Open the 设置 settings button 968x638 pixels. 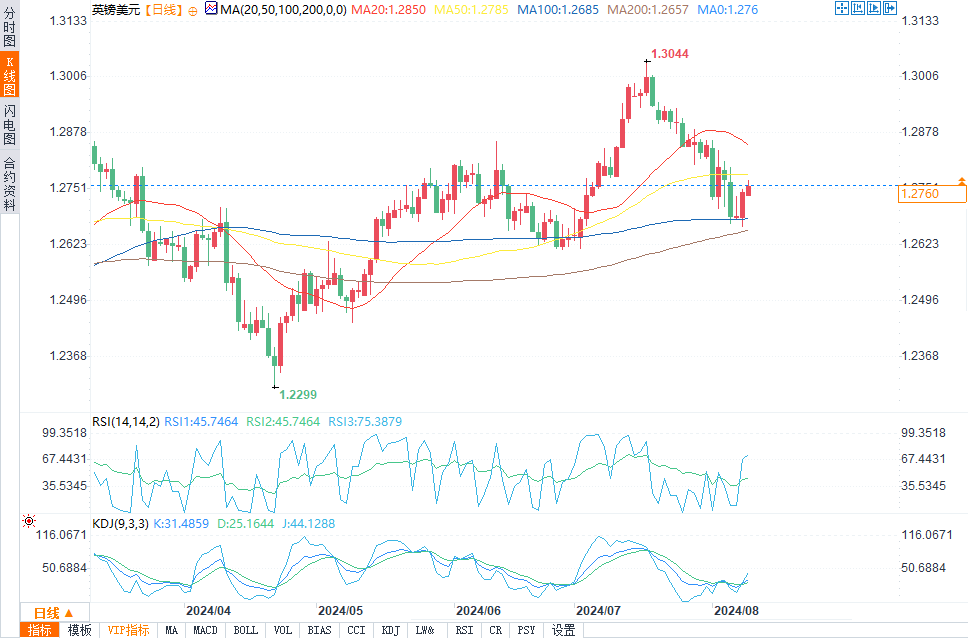563,630
